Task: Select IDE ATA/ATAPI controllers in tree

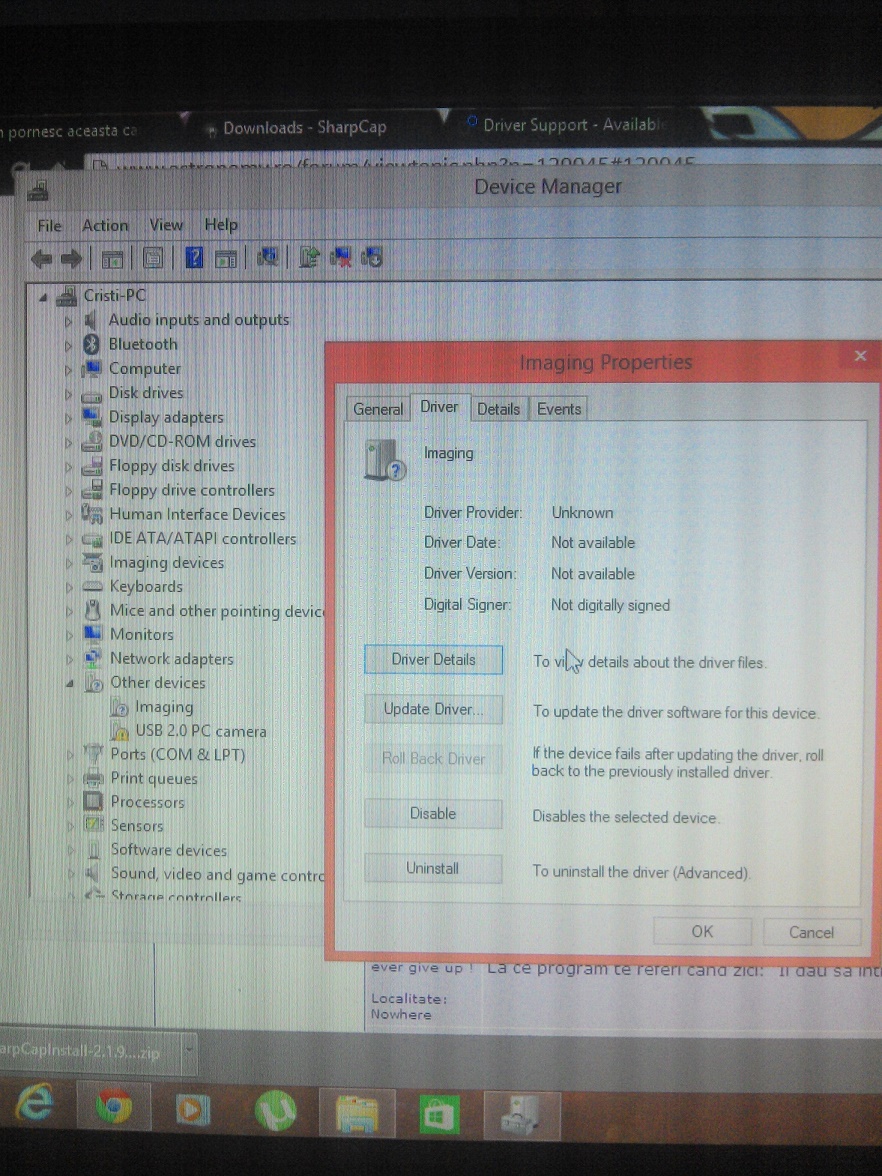Action: pos(202,538)
